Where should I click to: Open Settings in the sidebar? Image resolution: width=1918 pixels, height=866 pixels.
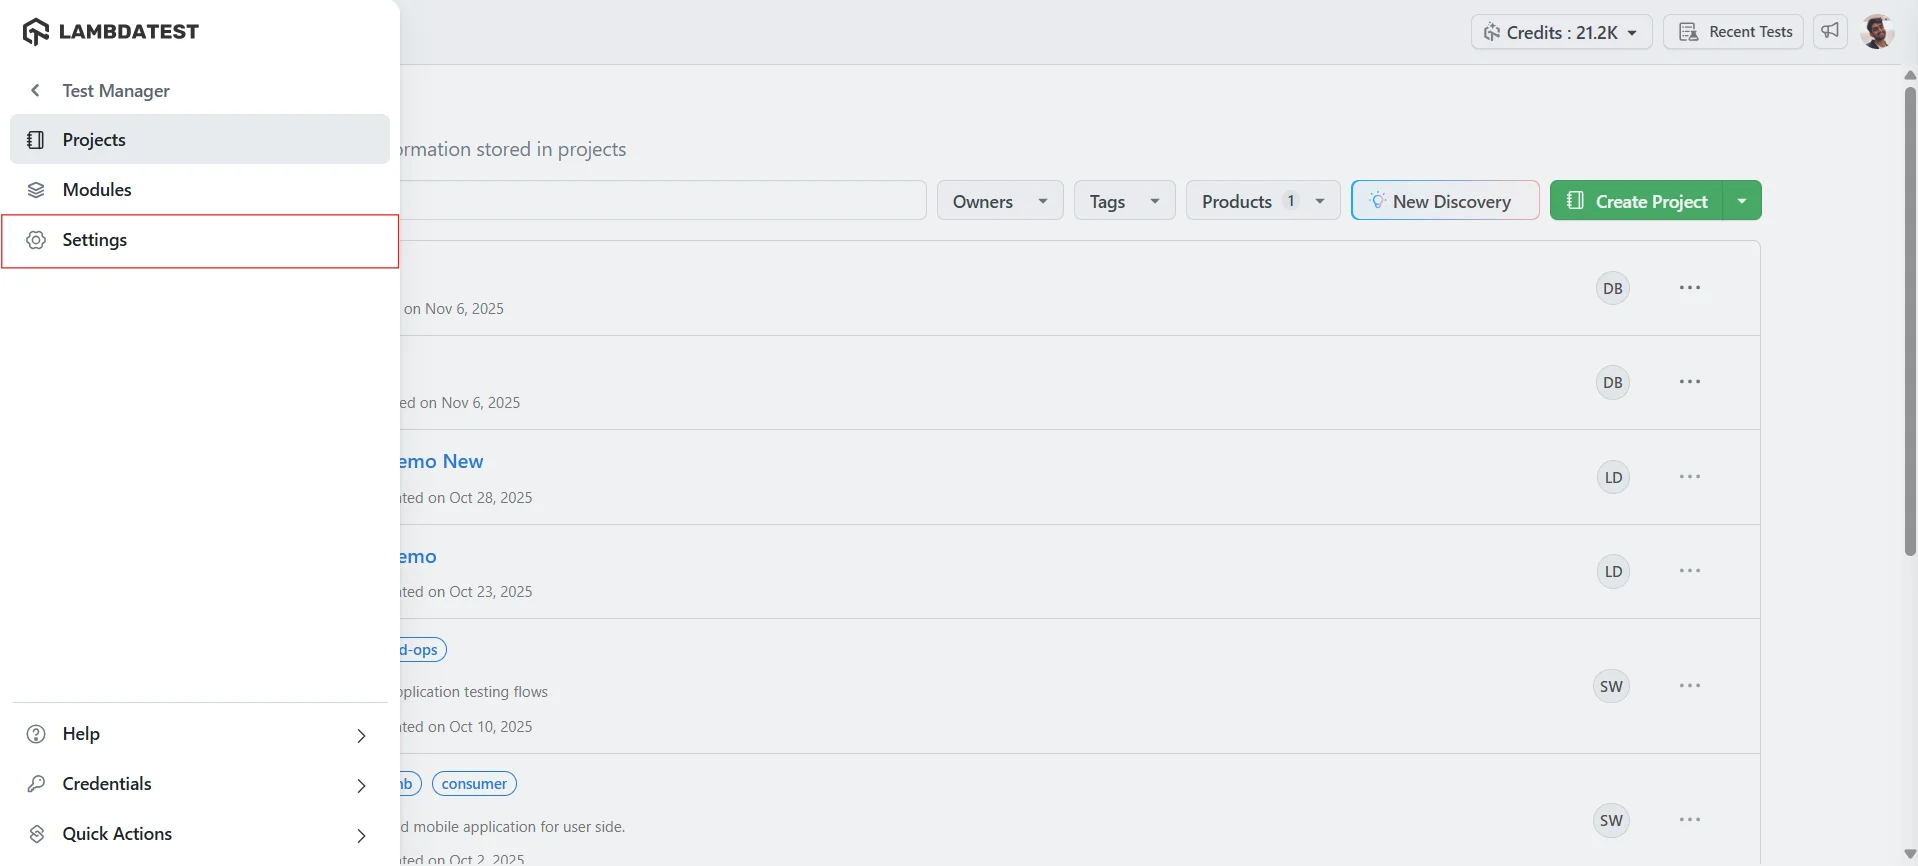click(95, 240)
